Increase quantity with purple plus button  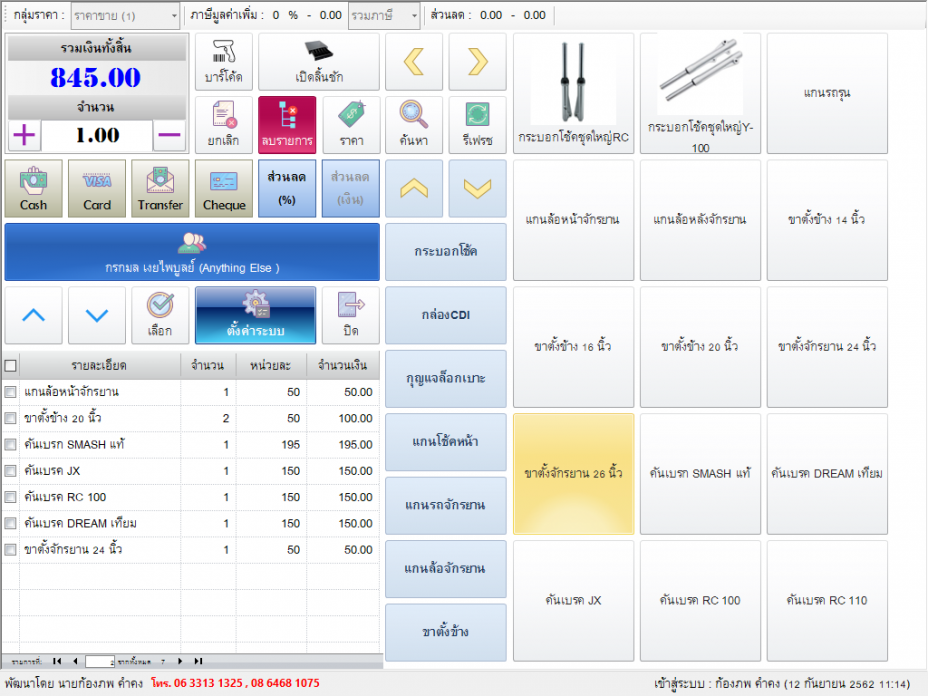click(24, 135)
